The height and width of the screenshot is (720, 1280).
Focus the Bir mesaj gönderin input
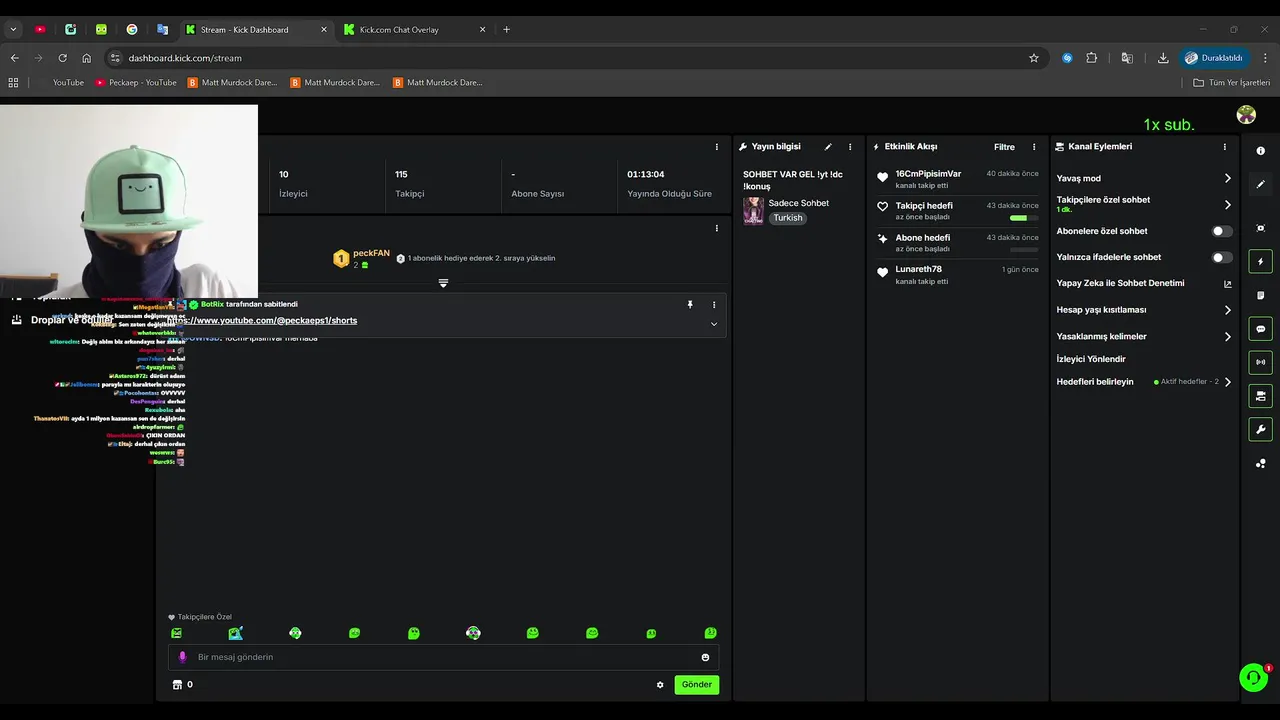pyautogui.click(x=443, y=657)
